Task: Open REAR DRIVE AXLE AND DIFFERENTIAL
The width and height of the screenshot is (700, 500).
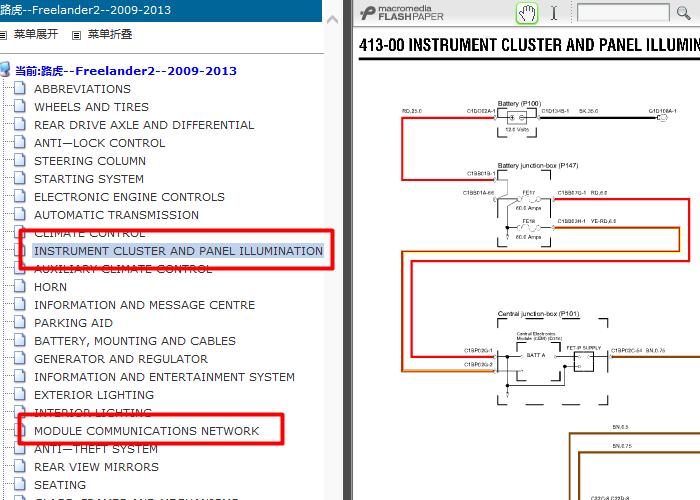Action: (144, 125)
